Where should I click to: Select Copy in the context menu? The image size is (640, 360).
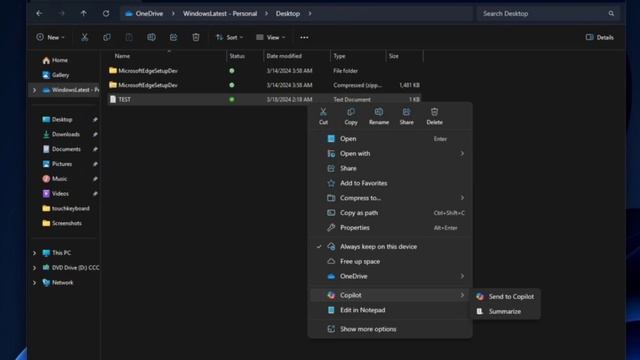point(351,116)
